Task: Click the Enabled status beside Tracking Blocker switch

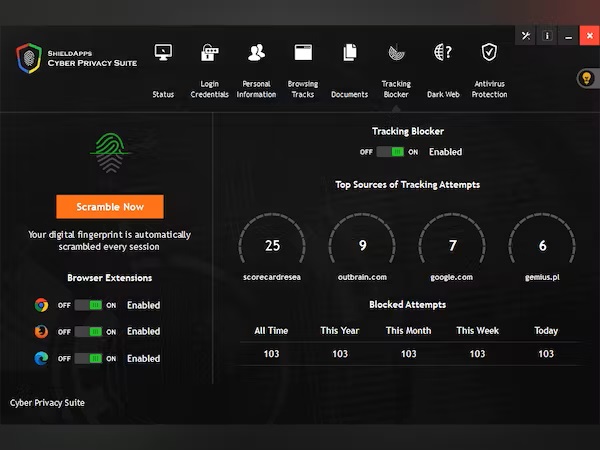Action: click(445, 152)
